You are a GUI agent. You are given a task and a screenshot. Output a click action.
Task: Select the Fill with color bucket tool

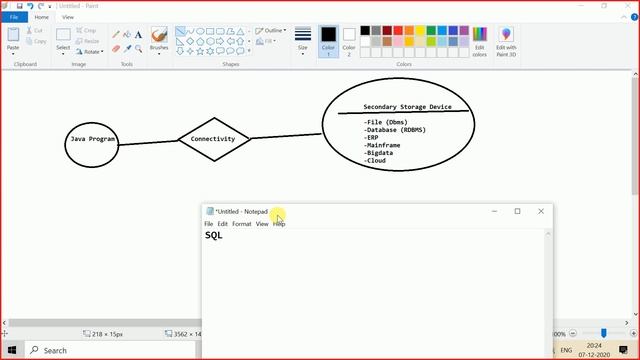coord(127,35)
